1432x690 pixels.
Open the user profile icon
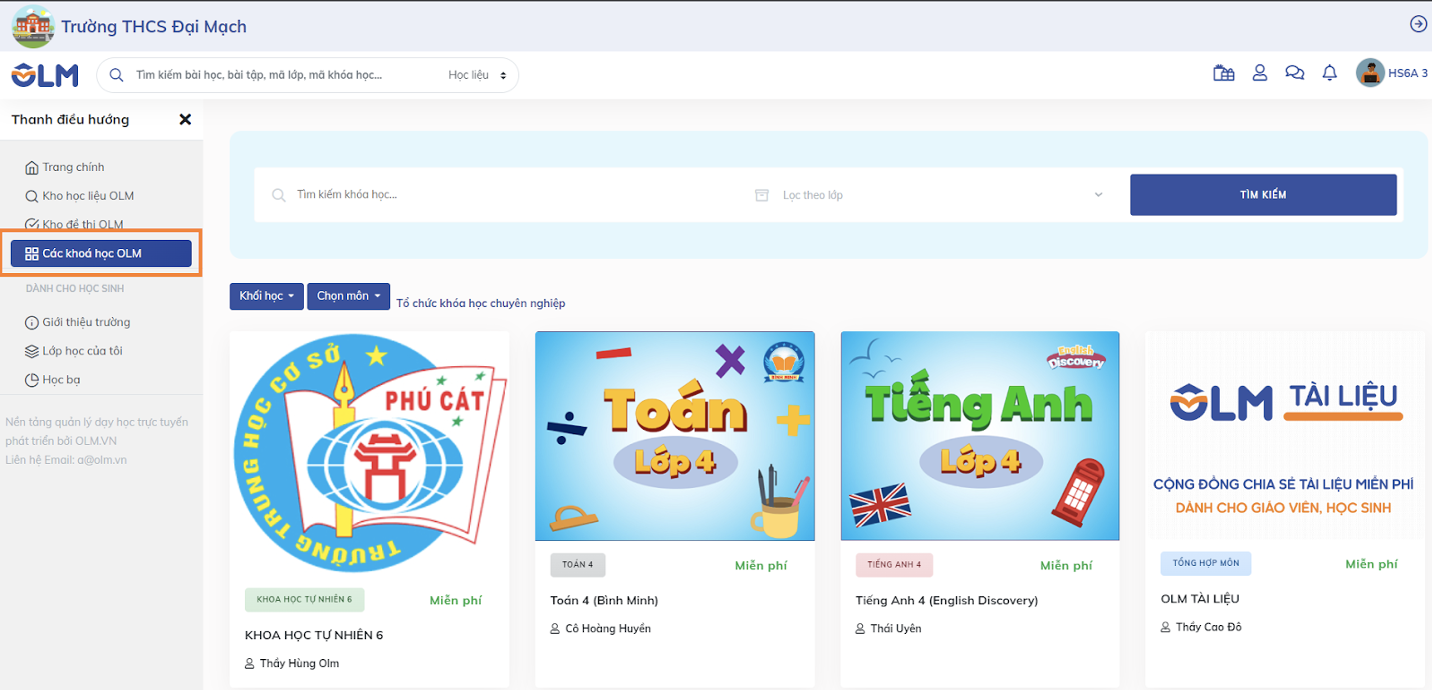1260,73
